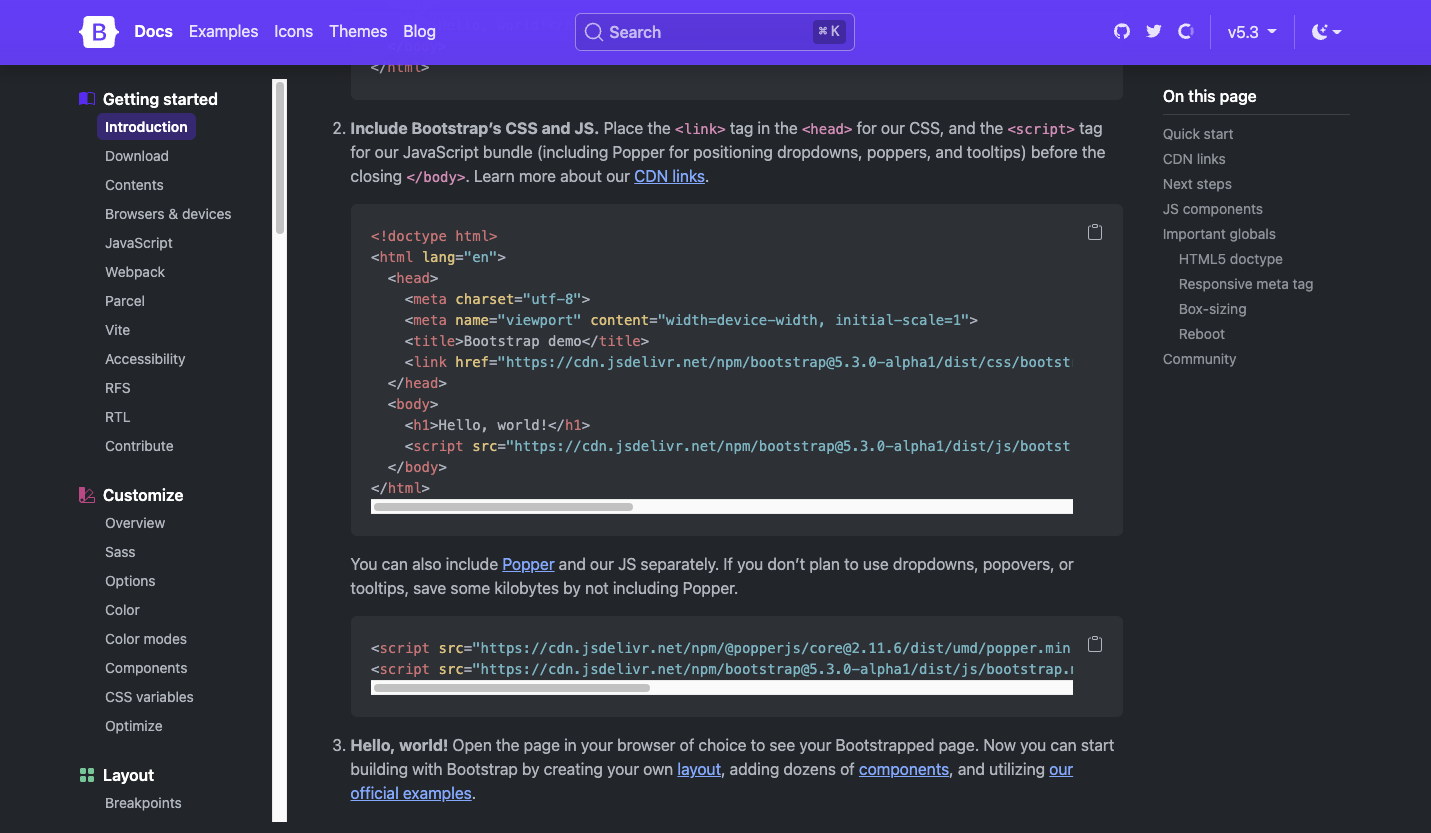Open the Parcel sidebar page
This screenshot has height=833, width=1431.
[125, 301]
